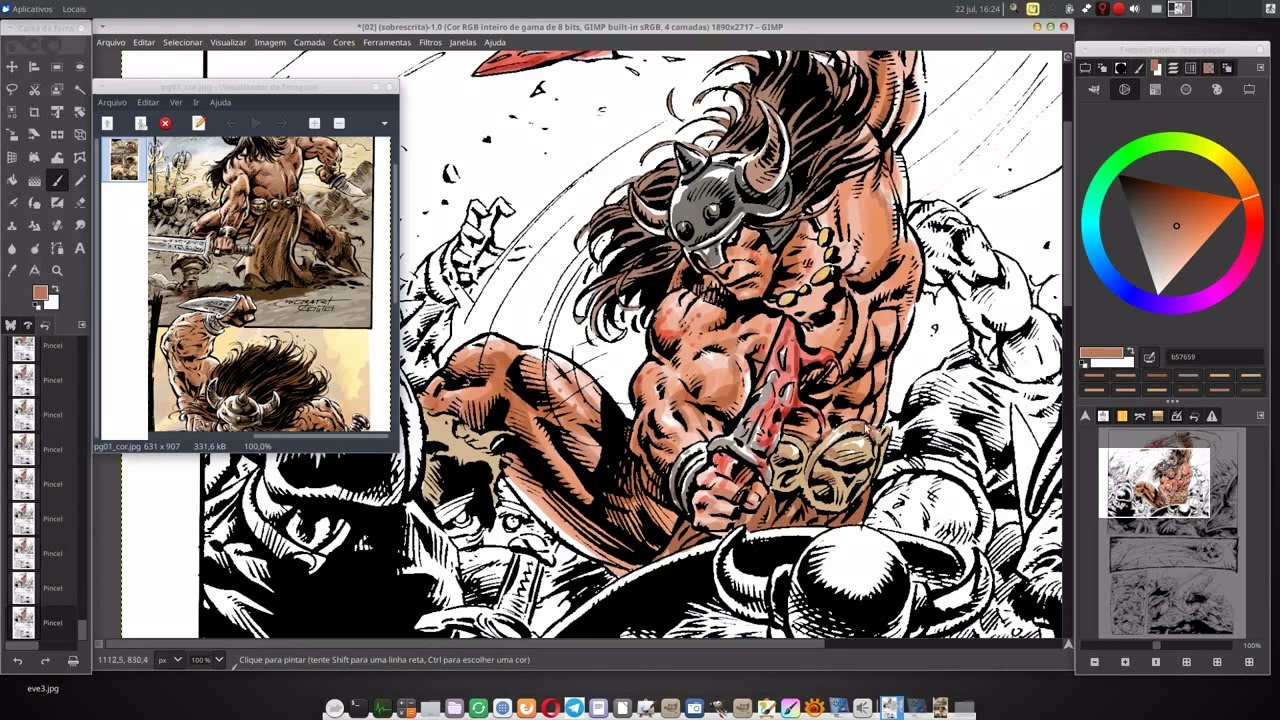This screenshot has height=720, width=1280.
Task: Open the Janelas menu
Action: pos(463,42)
